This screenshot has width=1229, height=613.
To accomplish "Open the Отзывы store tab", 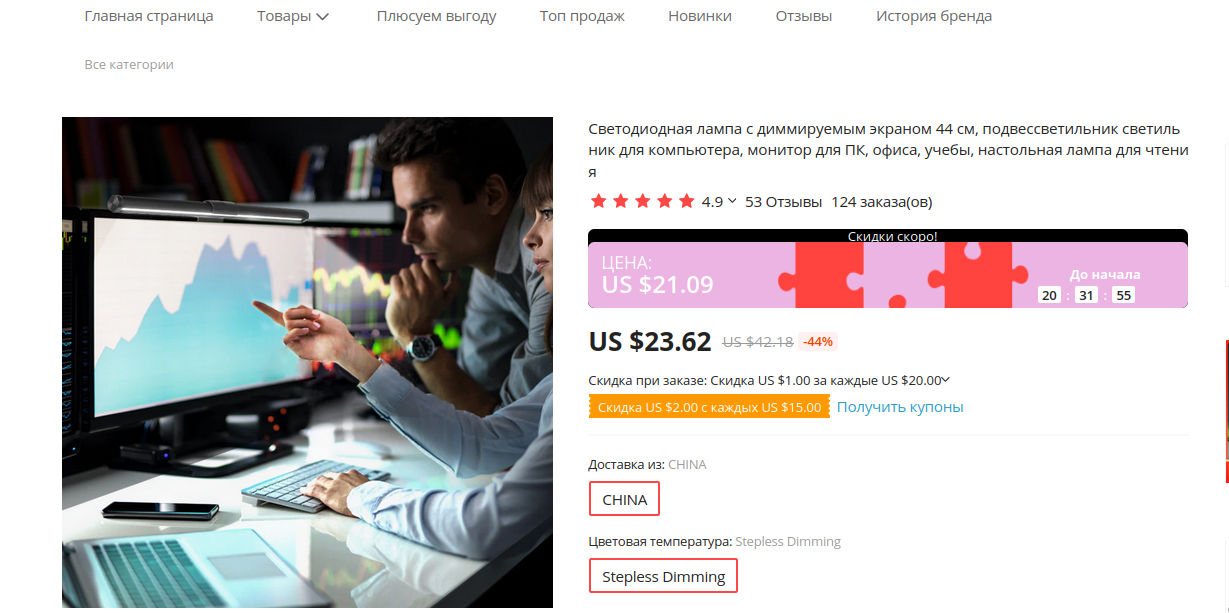I will click(804, 16).
